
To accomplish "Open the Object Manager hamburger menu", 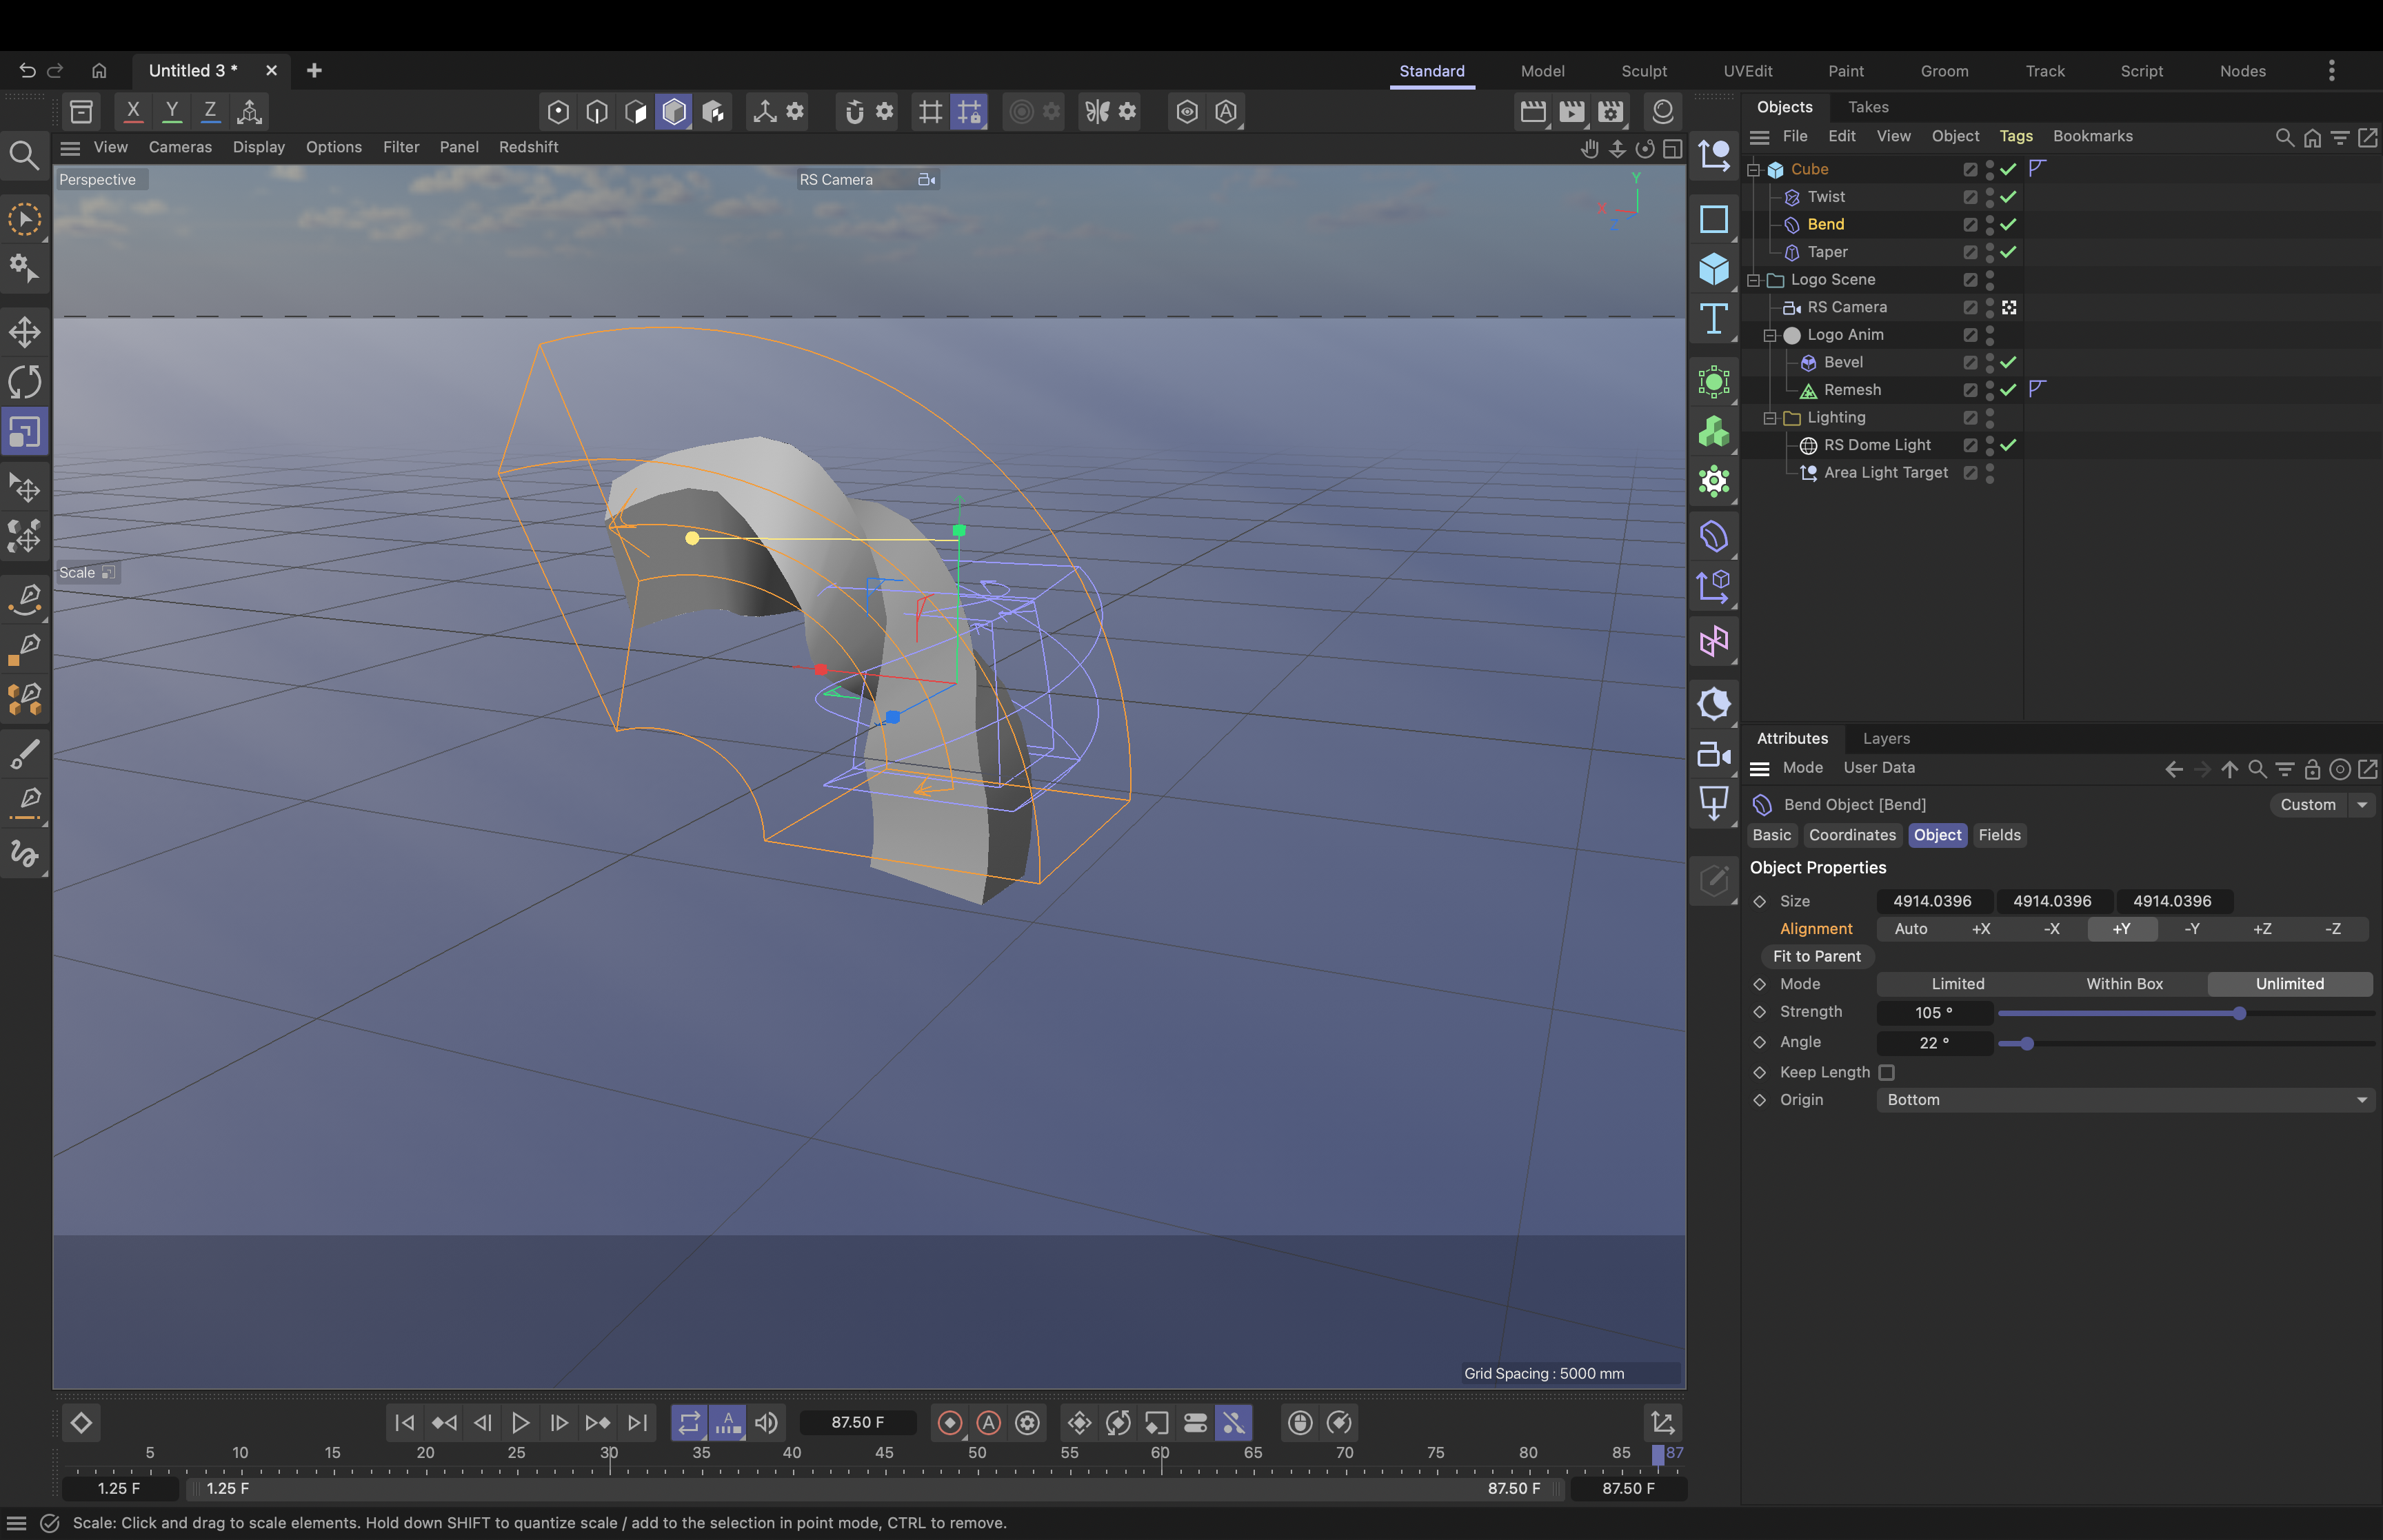I will pyautogui.click(x=1759, y=137).
